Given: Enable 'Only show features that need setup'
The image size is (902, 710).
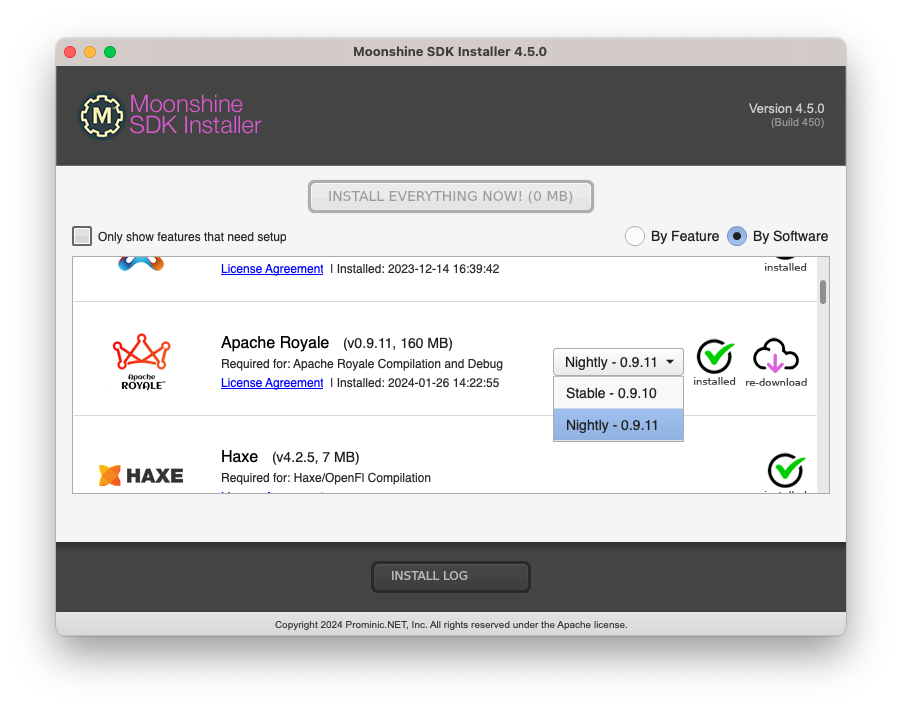Looking at the screenshot, I should [81, 236].
